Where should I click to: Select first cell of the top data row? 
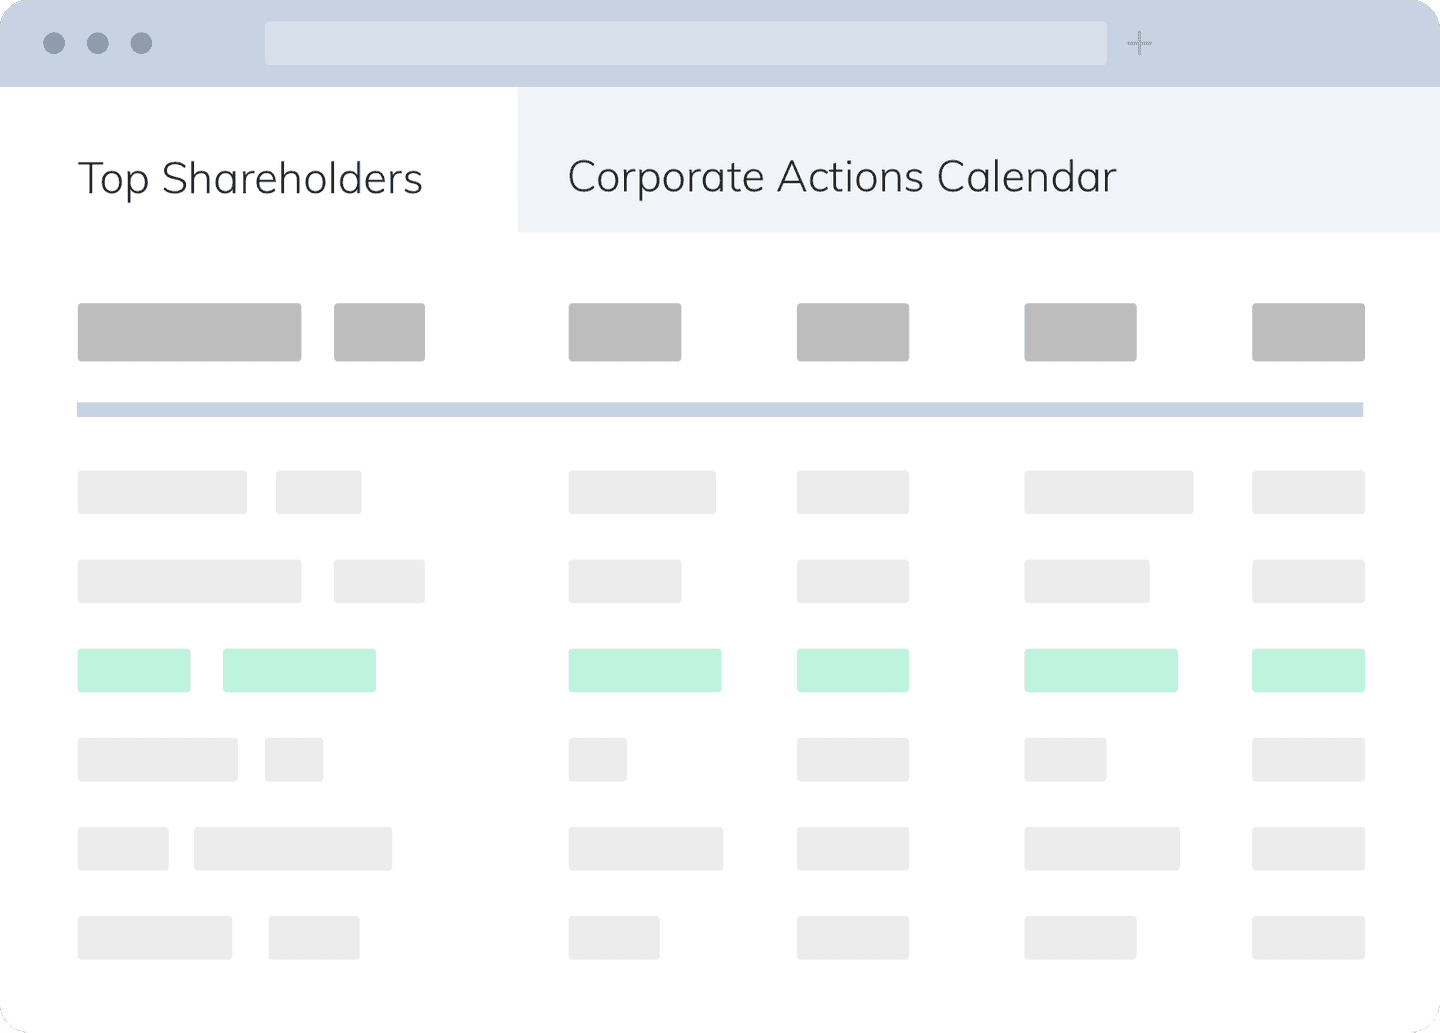pos(162,492)
